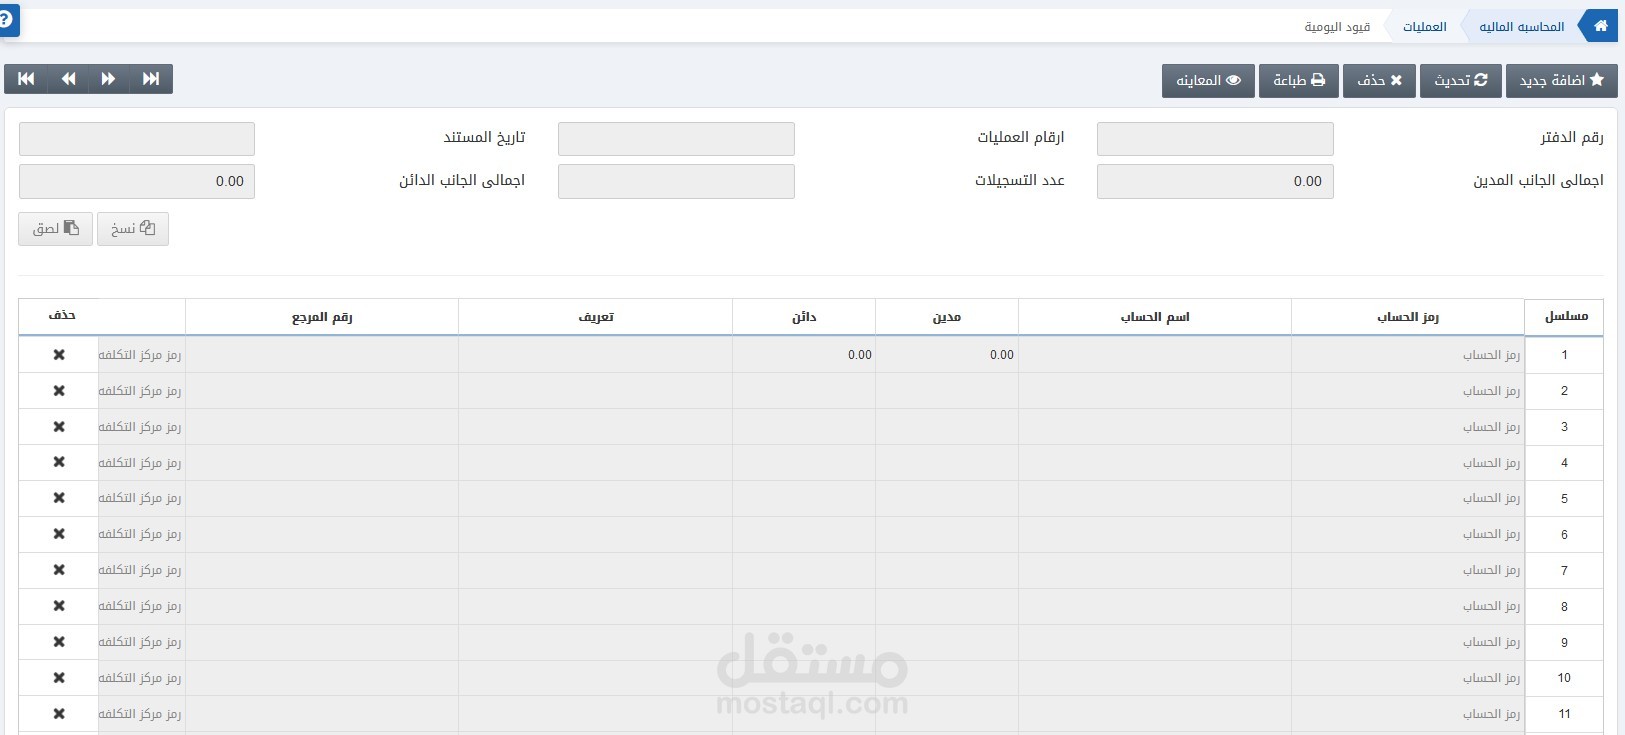Click the نسخ copy button
Image resolution: width=1625 pixels, height=735 pixels.
133,229
